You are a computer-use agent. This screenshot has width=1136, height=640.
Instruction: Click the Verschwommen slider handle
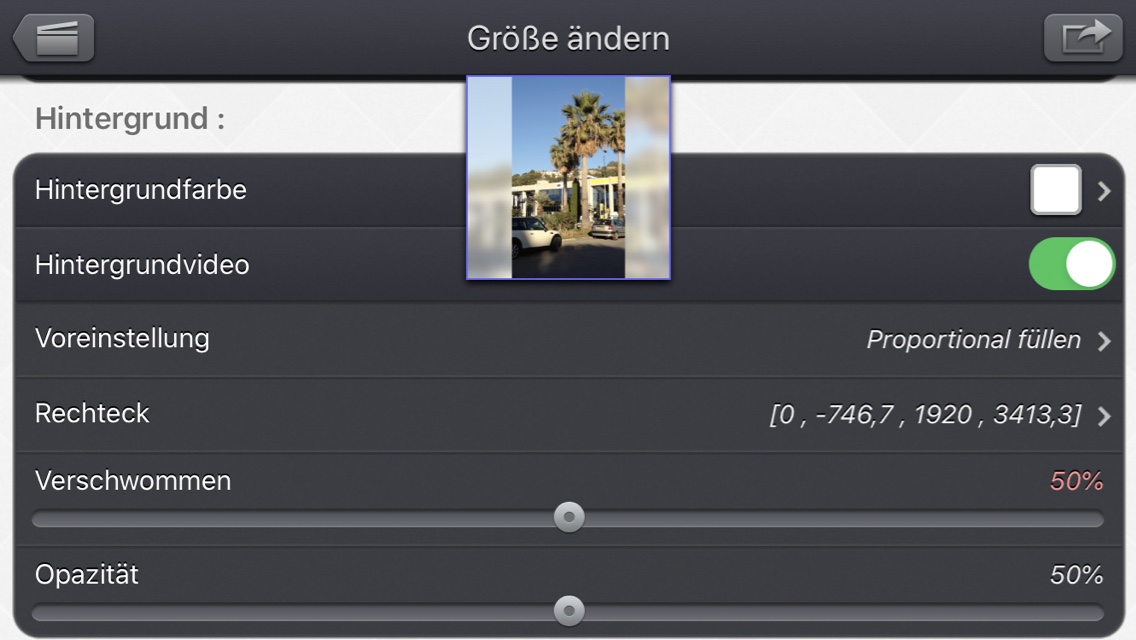(x=569, y=517)
